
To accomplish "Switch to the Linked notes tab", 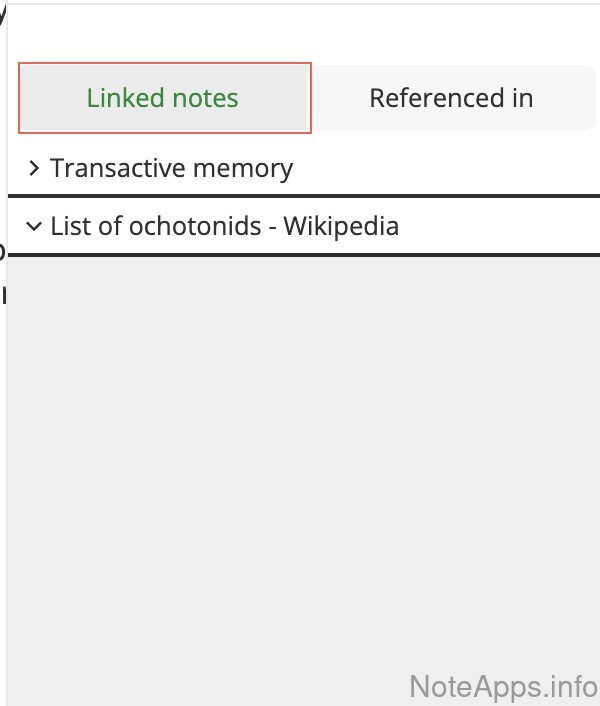I will click(x=163, y=98).
